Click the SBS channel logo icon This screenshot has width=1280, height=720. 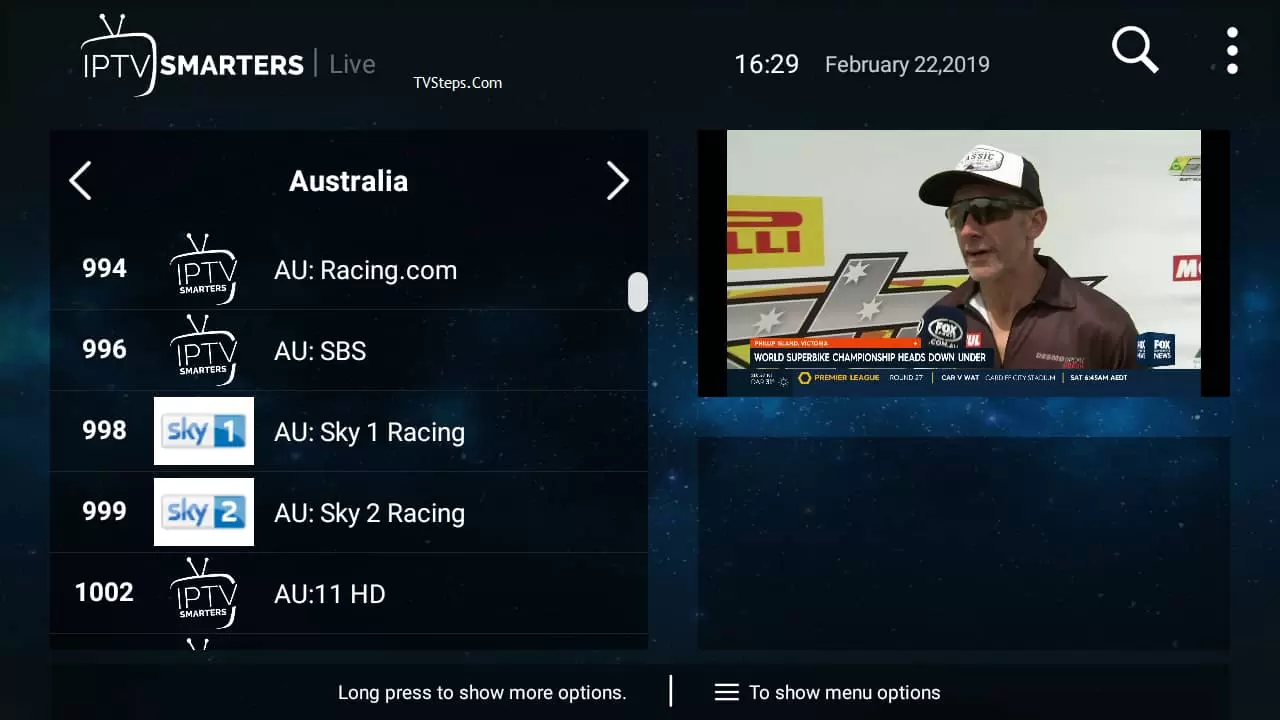click(204, 350)
